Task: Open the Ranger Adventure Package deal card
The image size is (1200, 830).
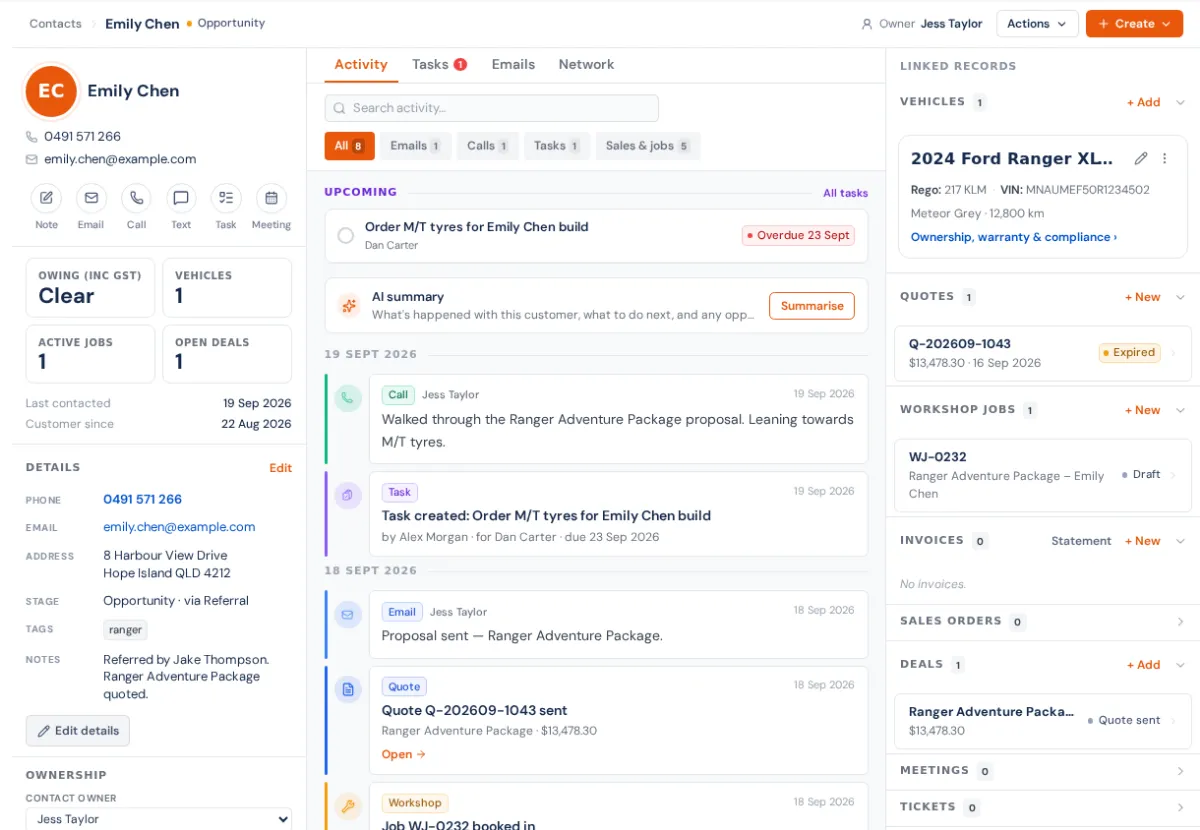Action: point(1043,721)
